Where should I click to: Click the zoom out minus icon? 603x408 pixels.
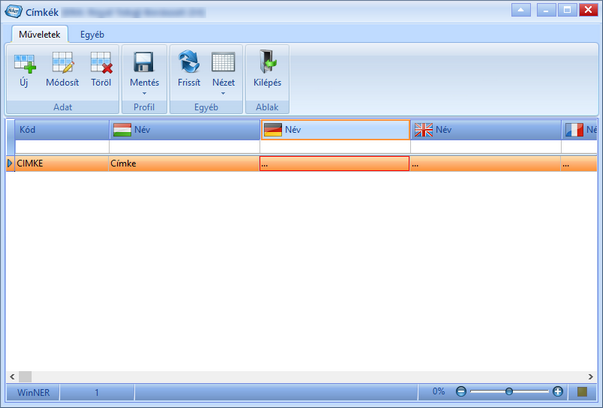pos(461,391)
